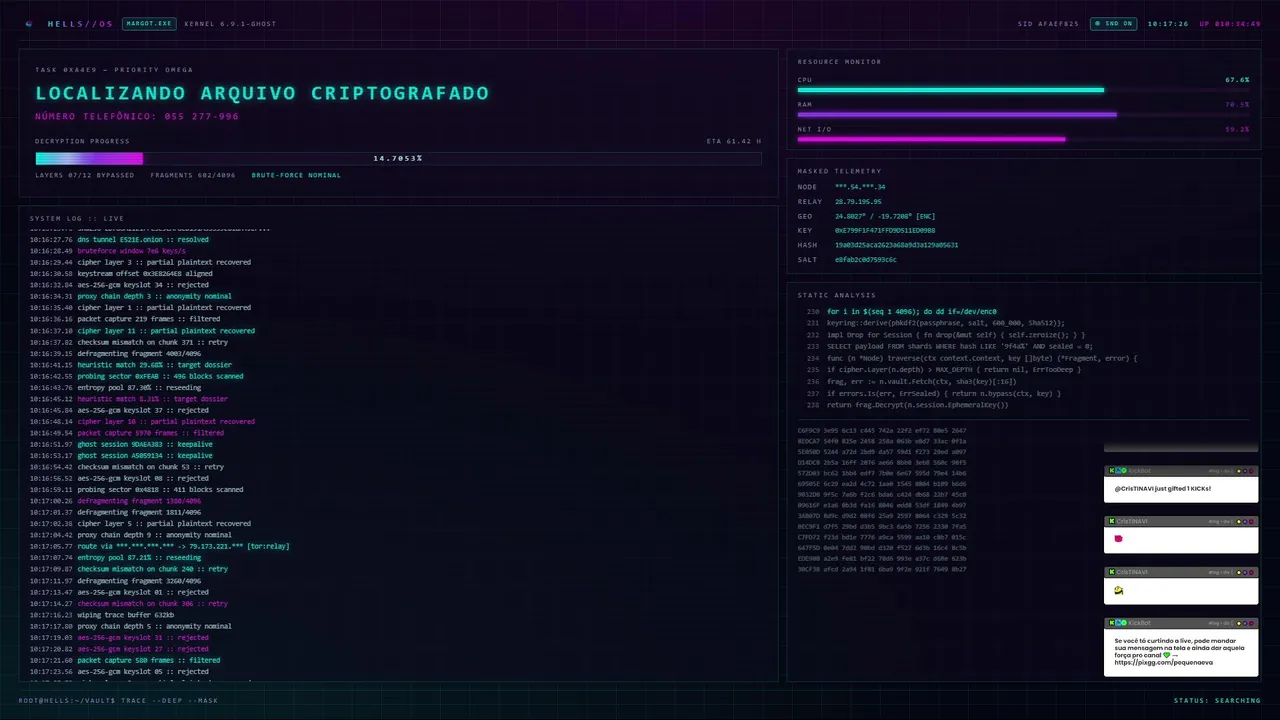Click the UP 010:34:49 uptime counter
This screenshot has width=1280, height=720.
coord(1230,23)
